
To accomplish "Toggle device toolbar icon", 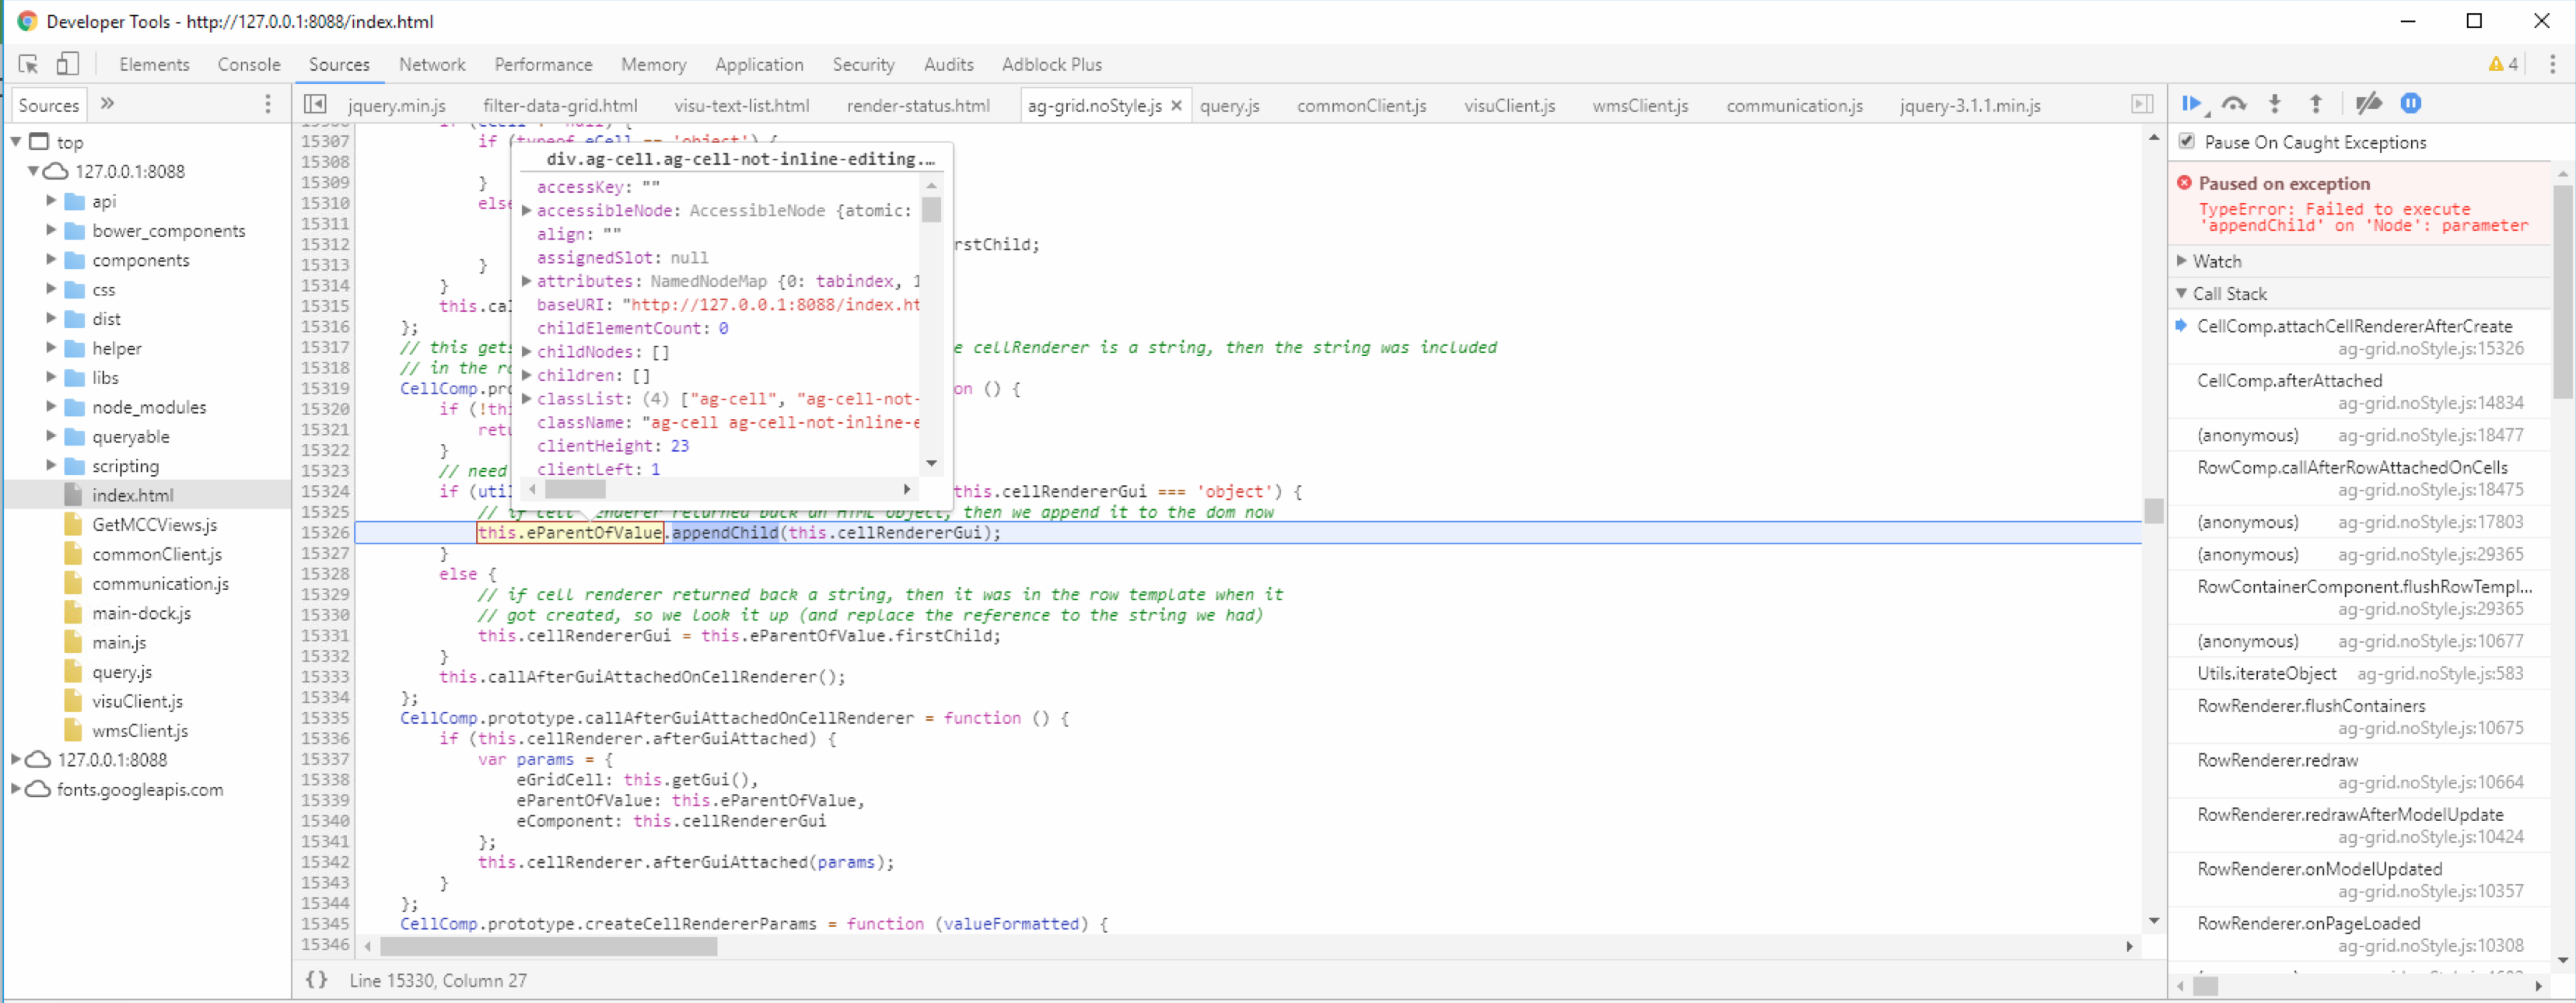I will 67,64.
